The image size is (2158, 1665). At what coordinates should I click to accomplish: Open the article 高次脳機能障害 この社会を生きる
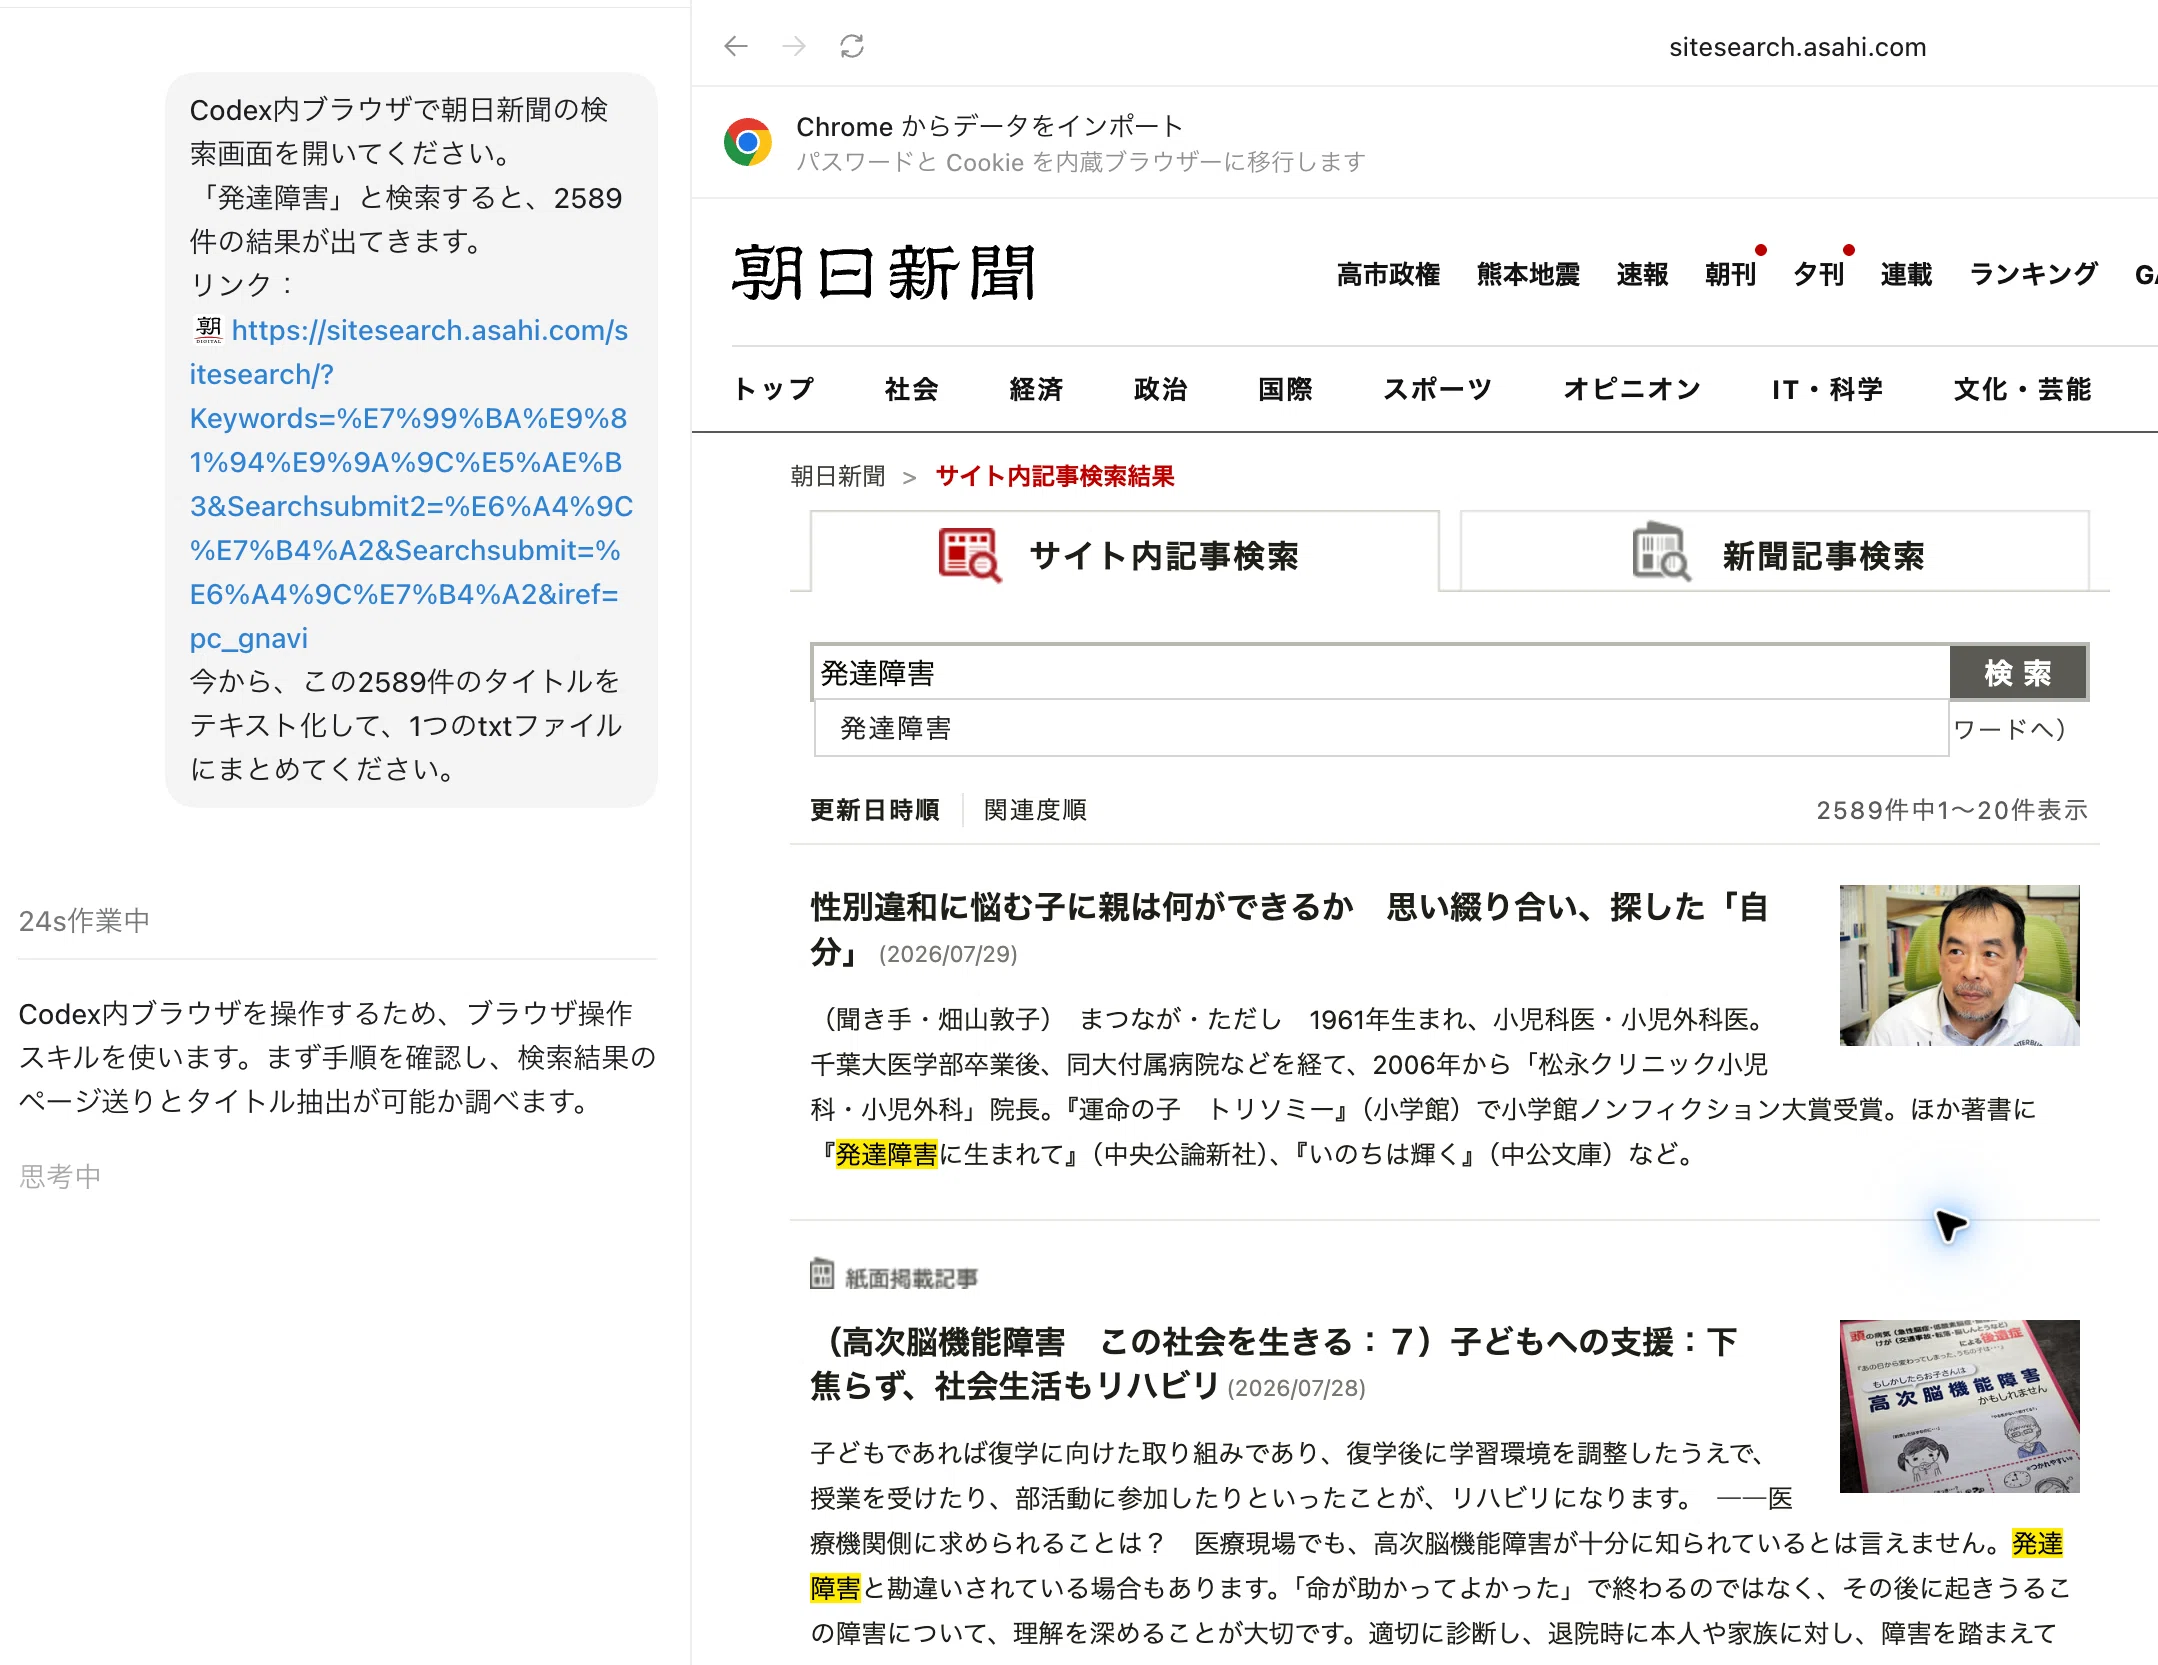[x=1274, y=1364]
